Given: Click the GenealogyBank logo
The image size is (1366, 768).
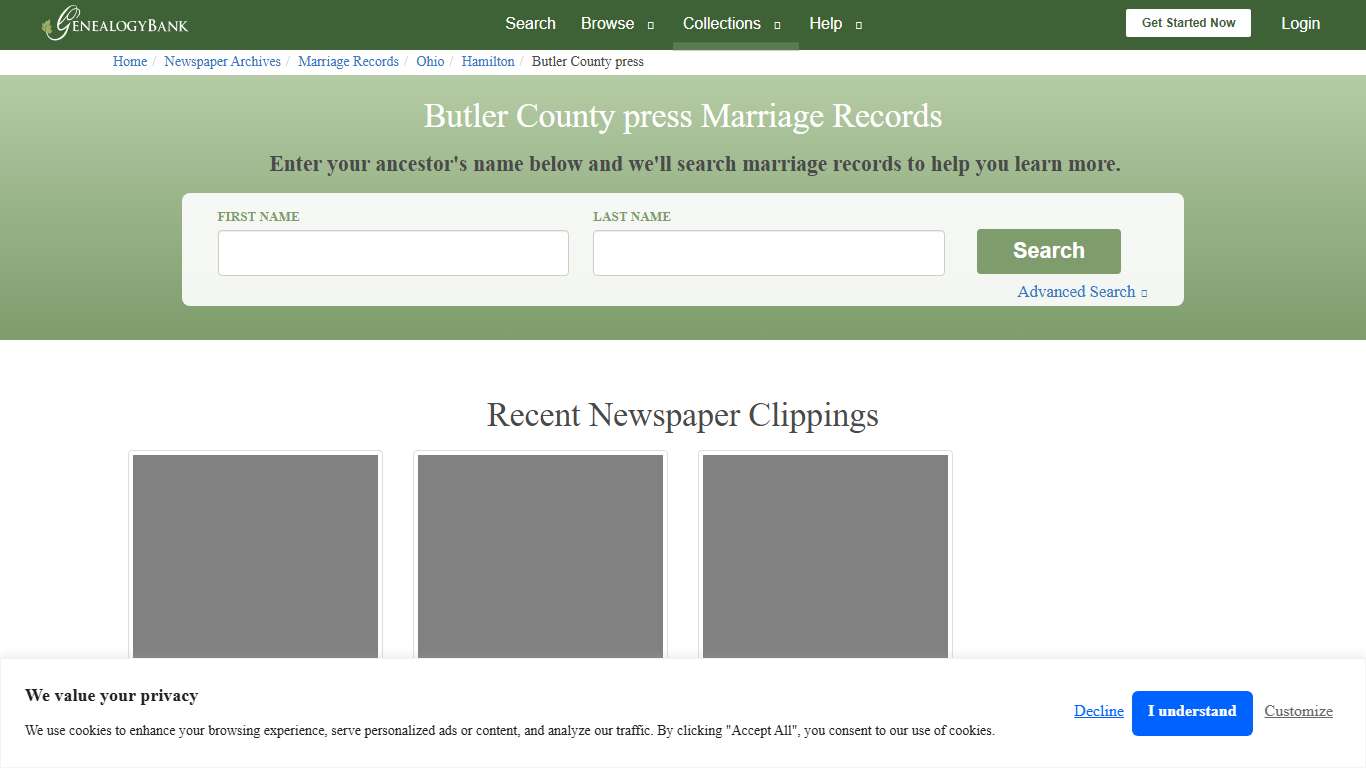Looking at the screenshot, I should point(113,23).
